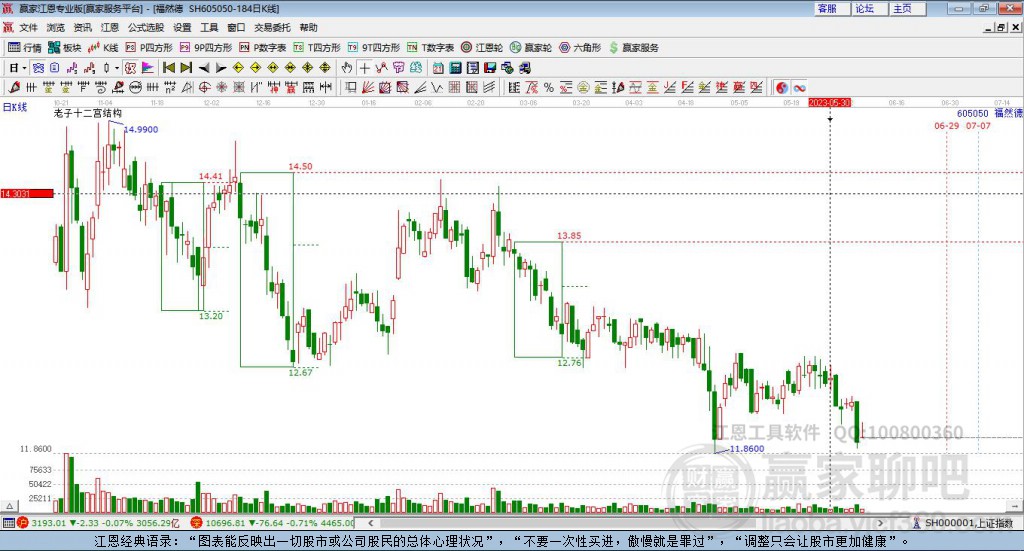Image resolution: width=1024 pixels, height=551 pixels.
Task: Select the red pencil drawing tool
Action: [14, 87]
